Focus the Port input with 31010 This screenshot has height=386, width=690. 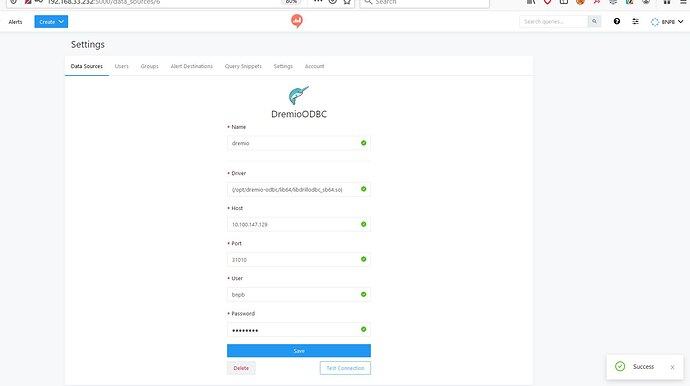(x=299, y=260)
